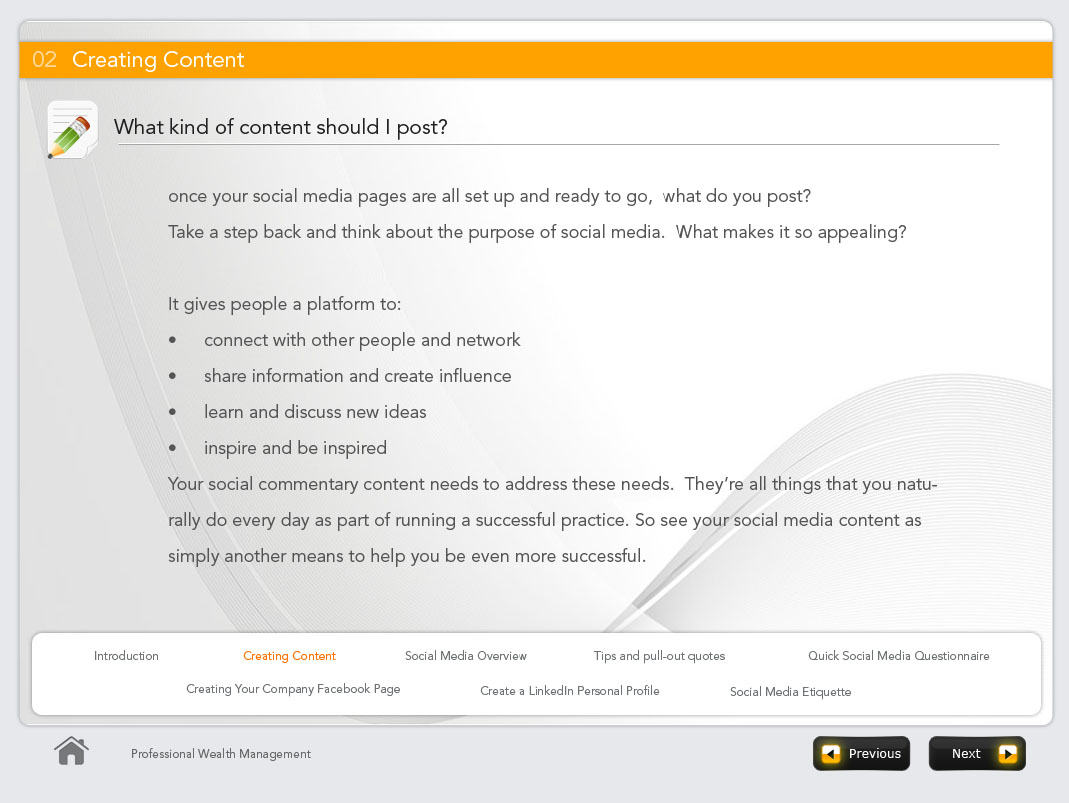Viewport: 1069px width, 803px height.
Task: Click the Professional Wealth Management label
Action: [x=221, y=754]
